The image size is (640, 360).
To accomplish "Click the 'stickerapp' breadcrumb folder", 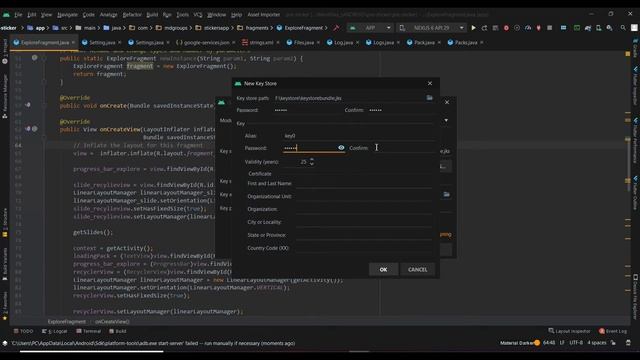I will [212, 28].
